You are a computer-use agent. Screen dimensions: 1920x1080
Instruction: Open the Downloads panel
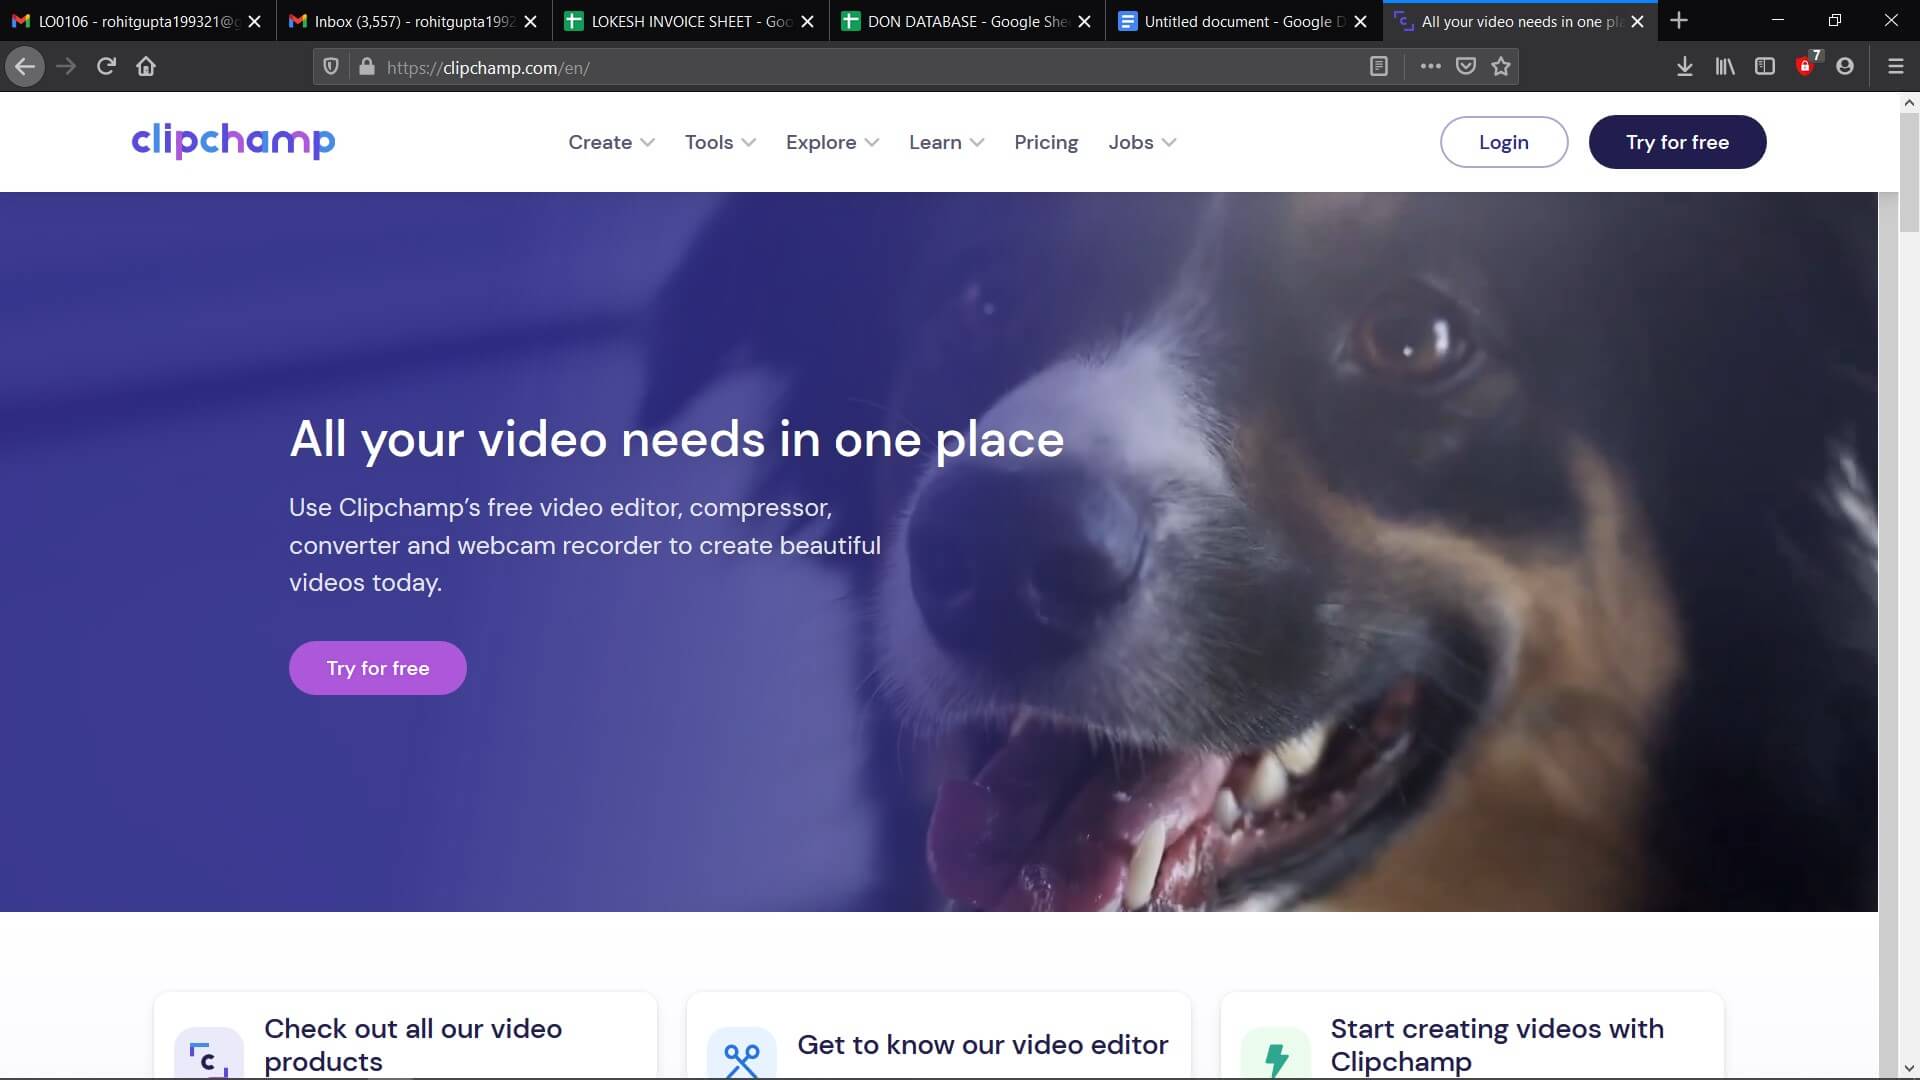1684,66
